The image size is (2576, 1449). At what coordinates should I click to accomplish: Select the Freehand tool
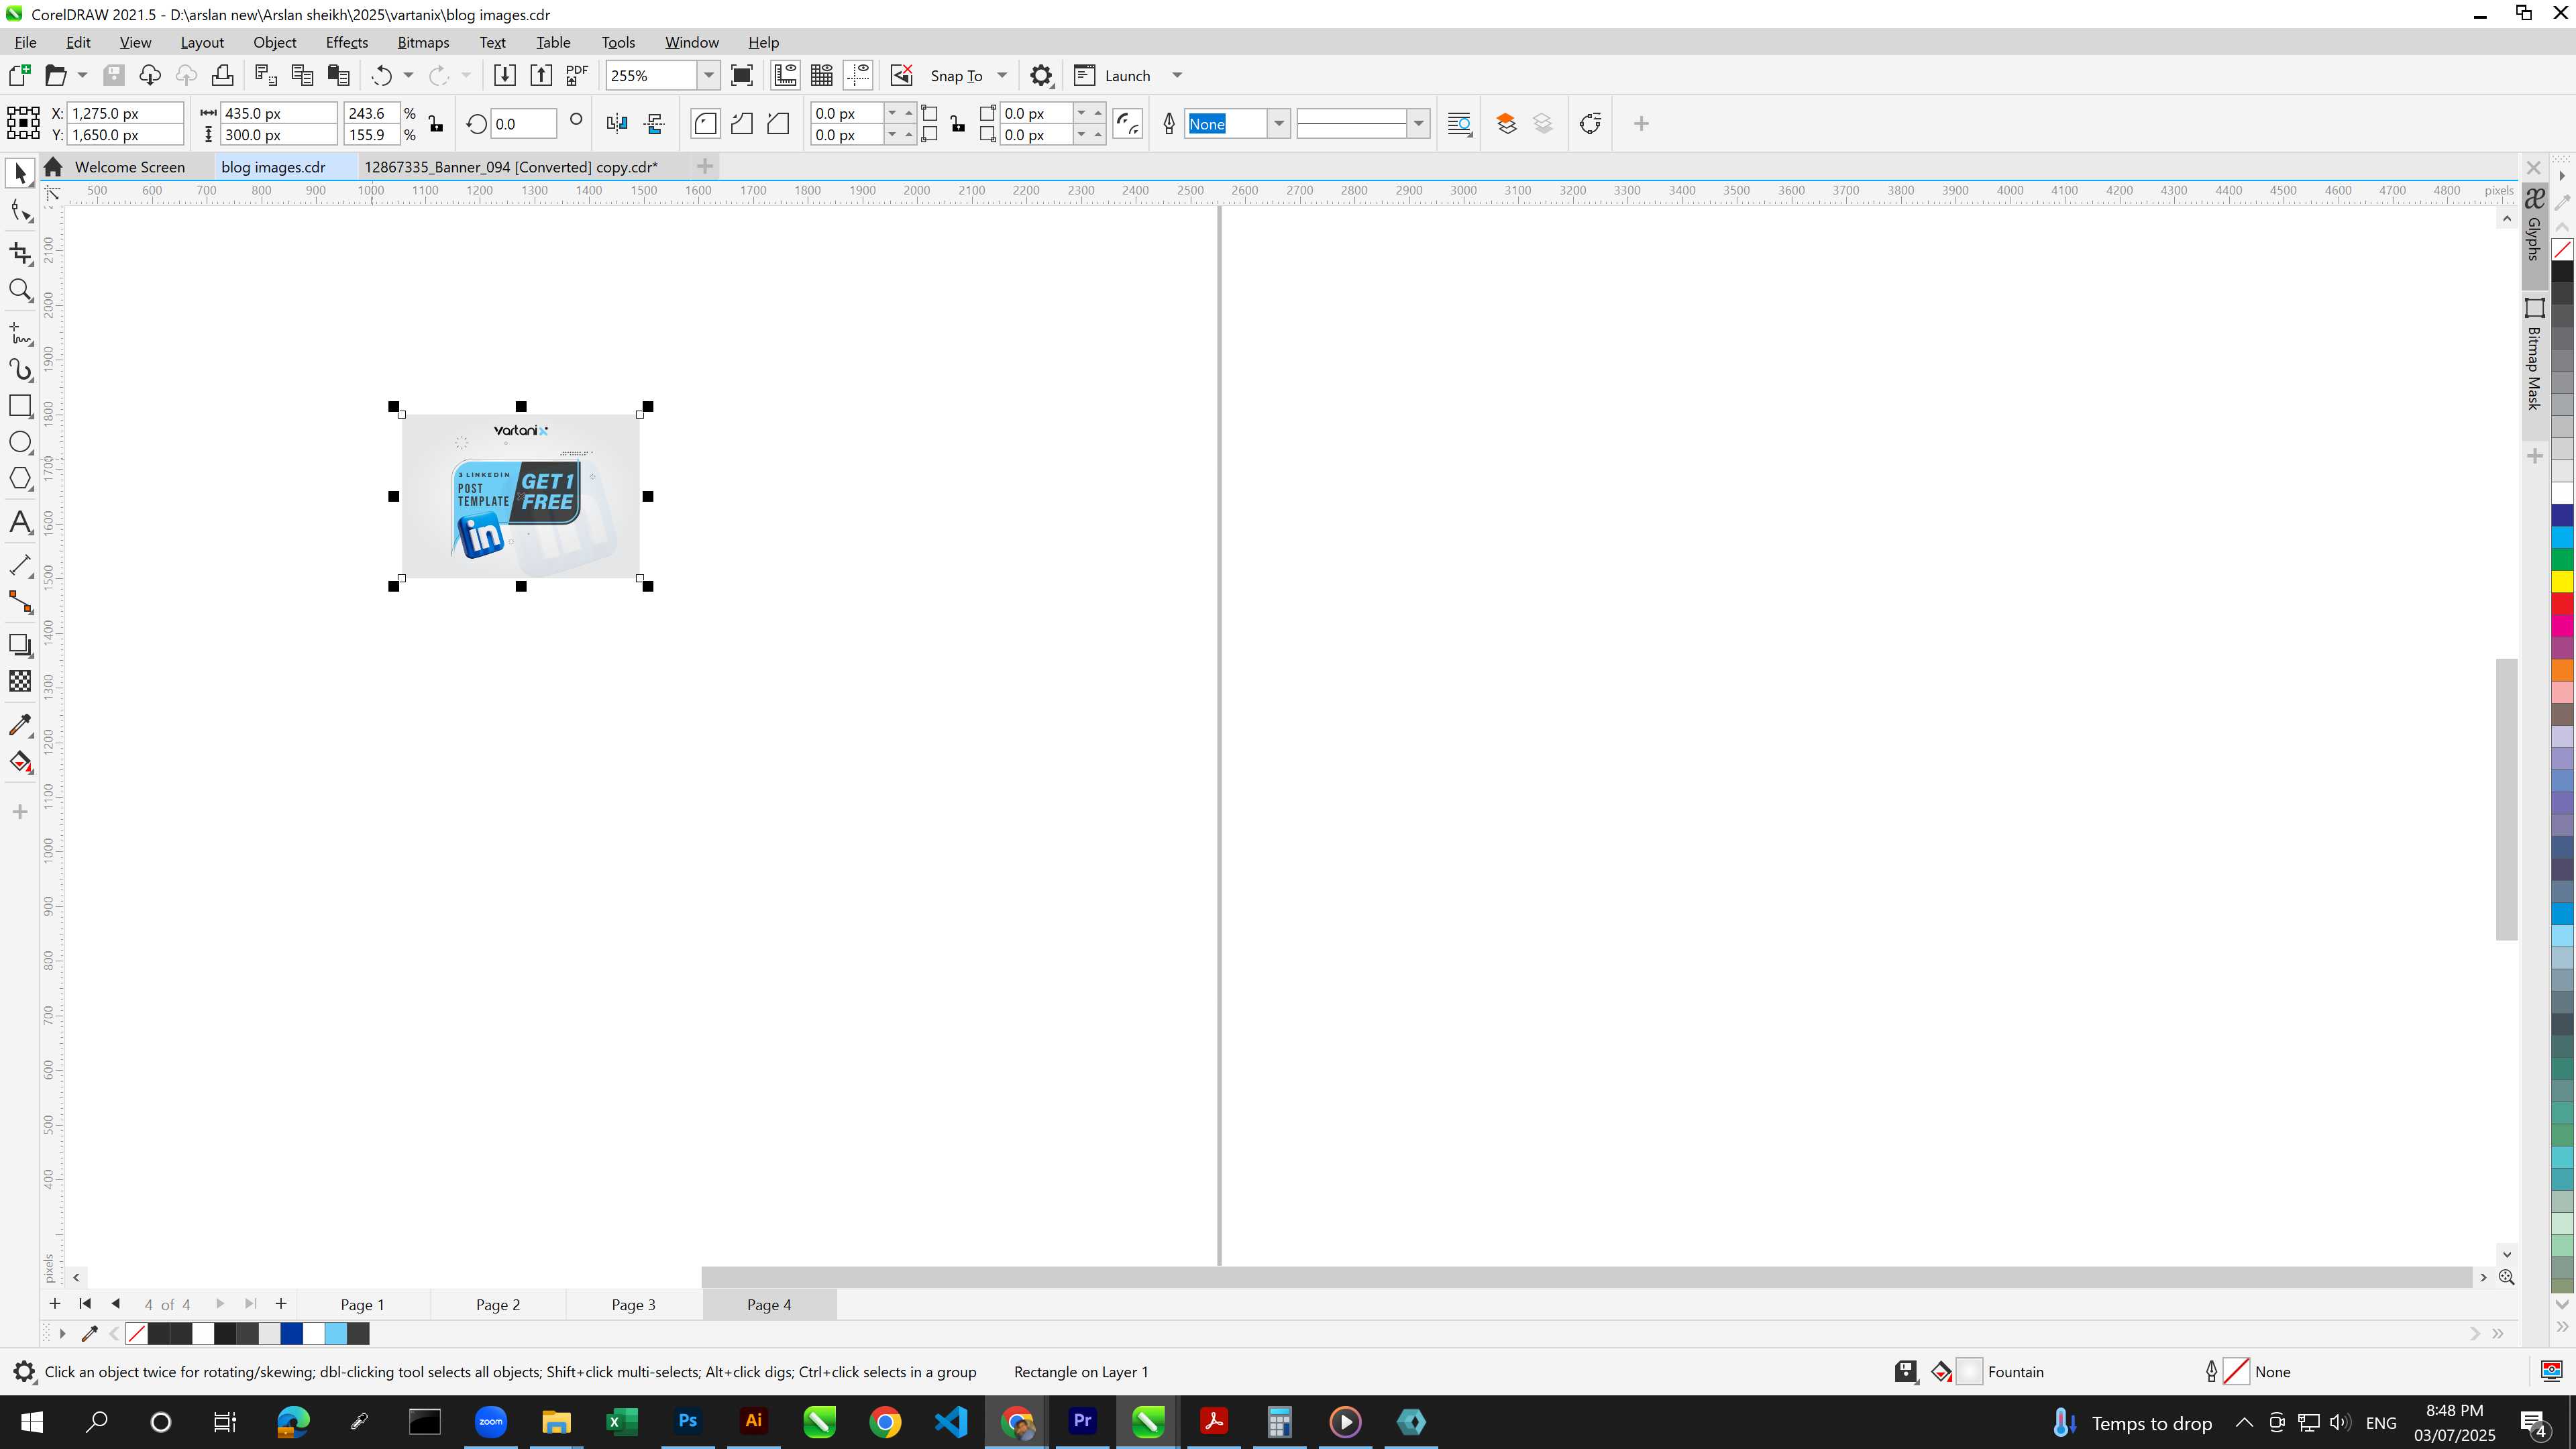(x=20, y=333)
